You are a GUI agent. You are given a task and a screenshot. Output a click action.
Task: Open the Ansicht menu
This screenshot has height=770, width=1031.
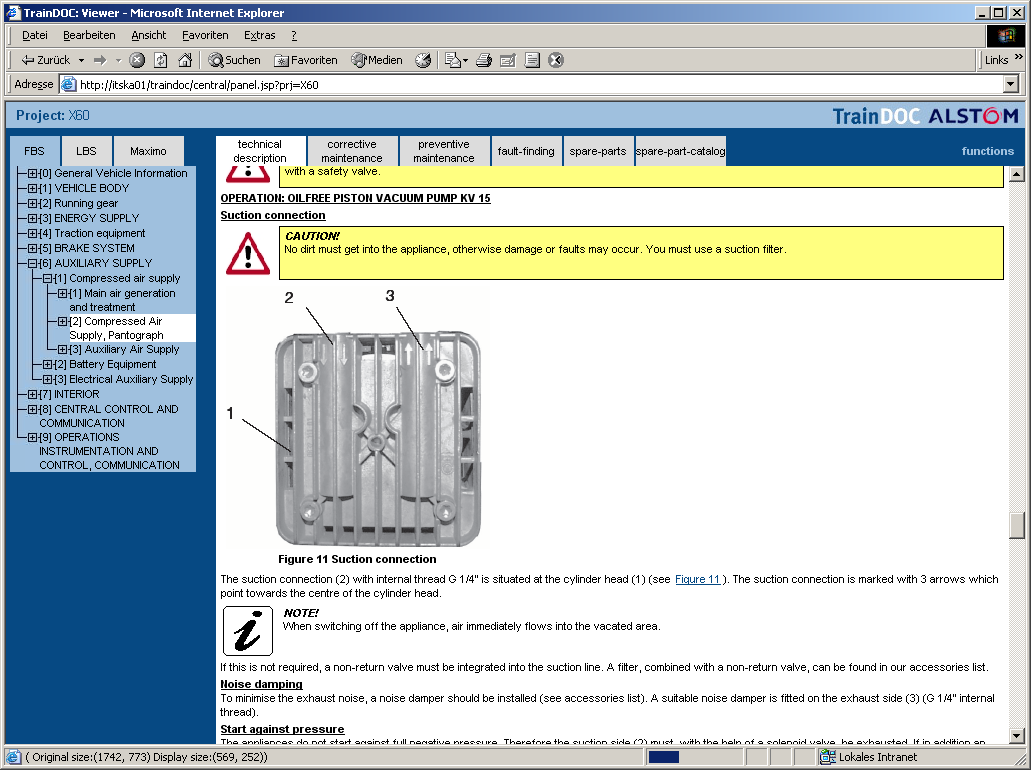coord(149,35)
